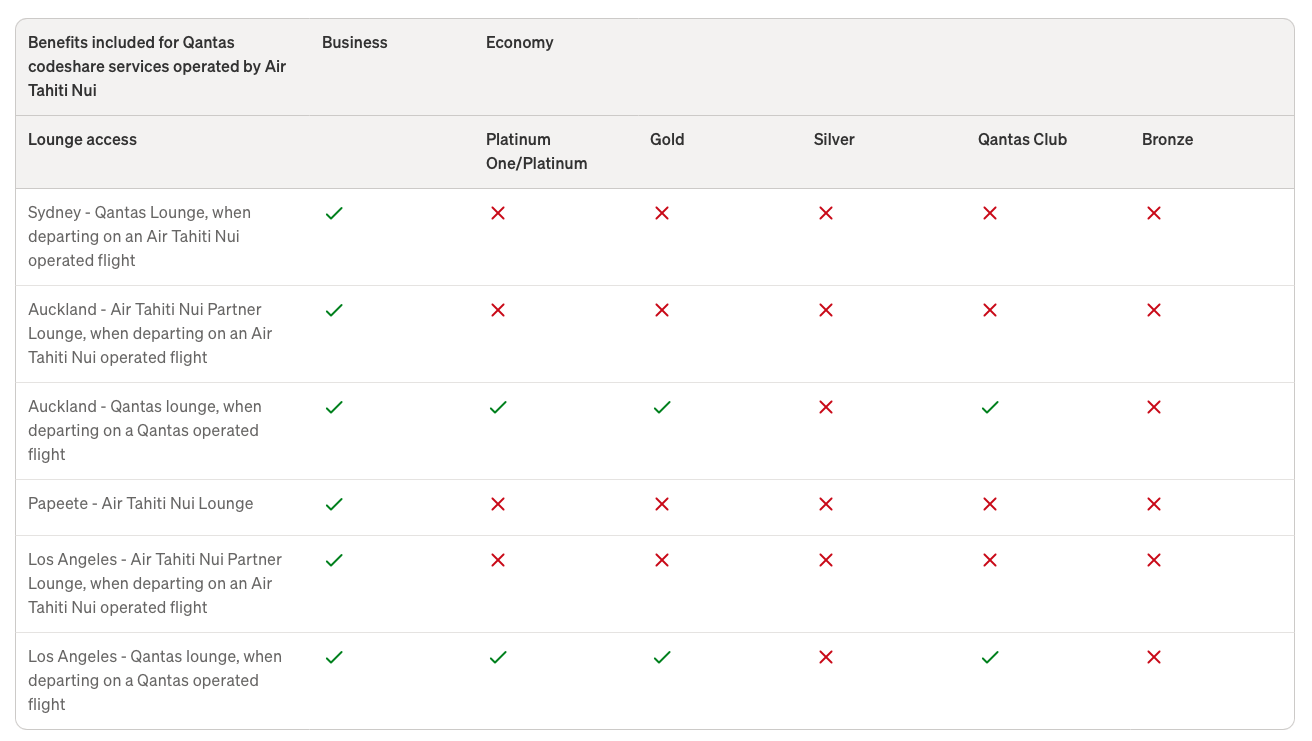Click the Business checkmark in the Papeete row
Image resolution: width=1312 pixels, height=741 pixels.
(334, 504)
